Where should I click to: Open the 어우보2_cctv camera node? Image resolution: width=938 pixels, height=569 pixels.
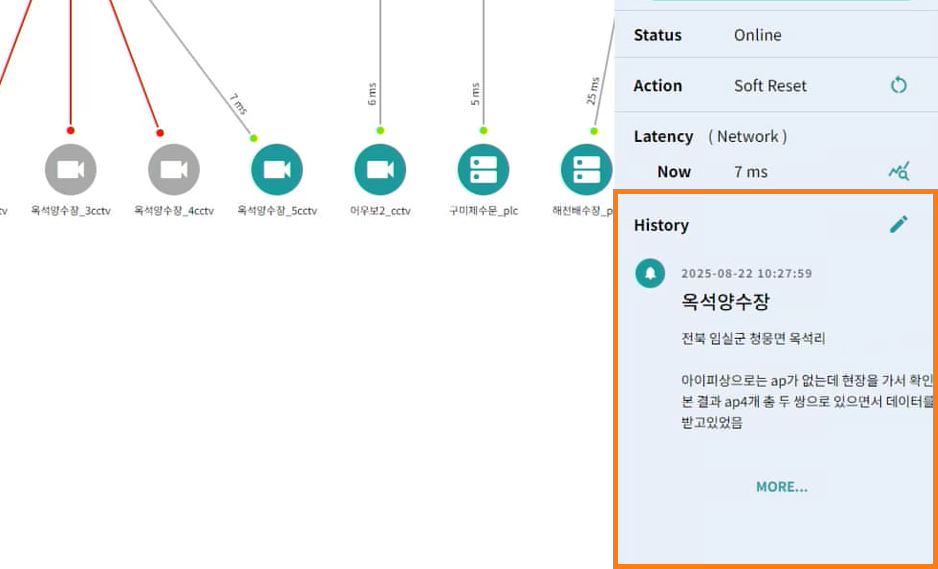(x=380, y=169)
